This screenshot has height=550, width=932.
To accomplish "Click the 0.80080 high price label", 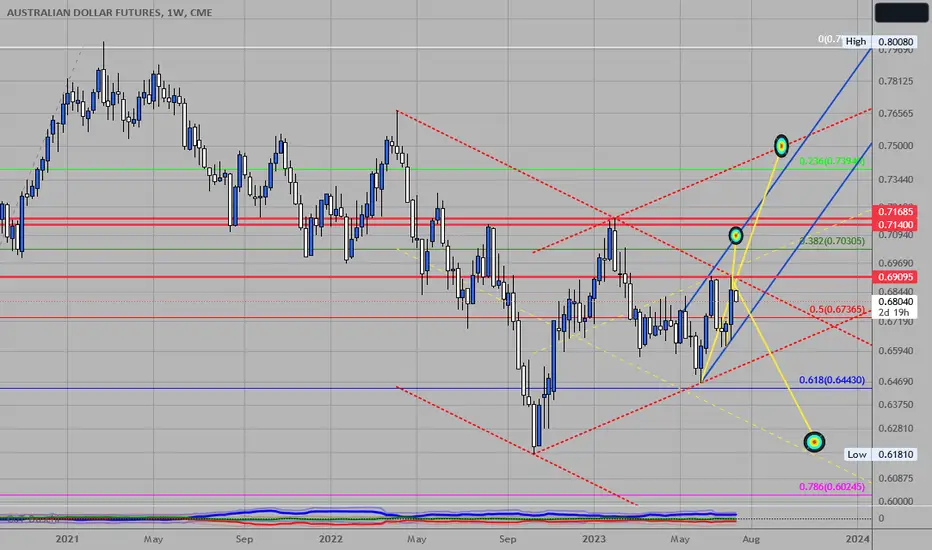I will coord(895,42).
